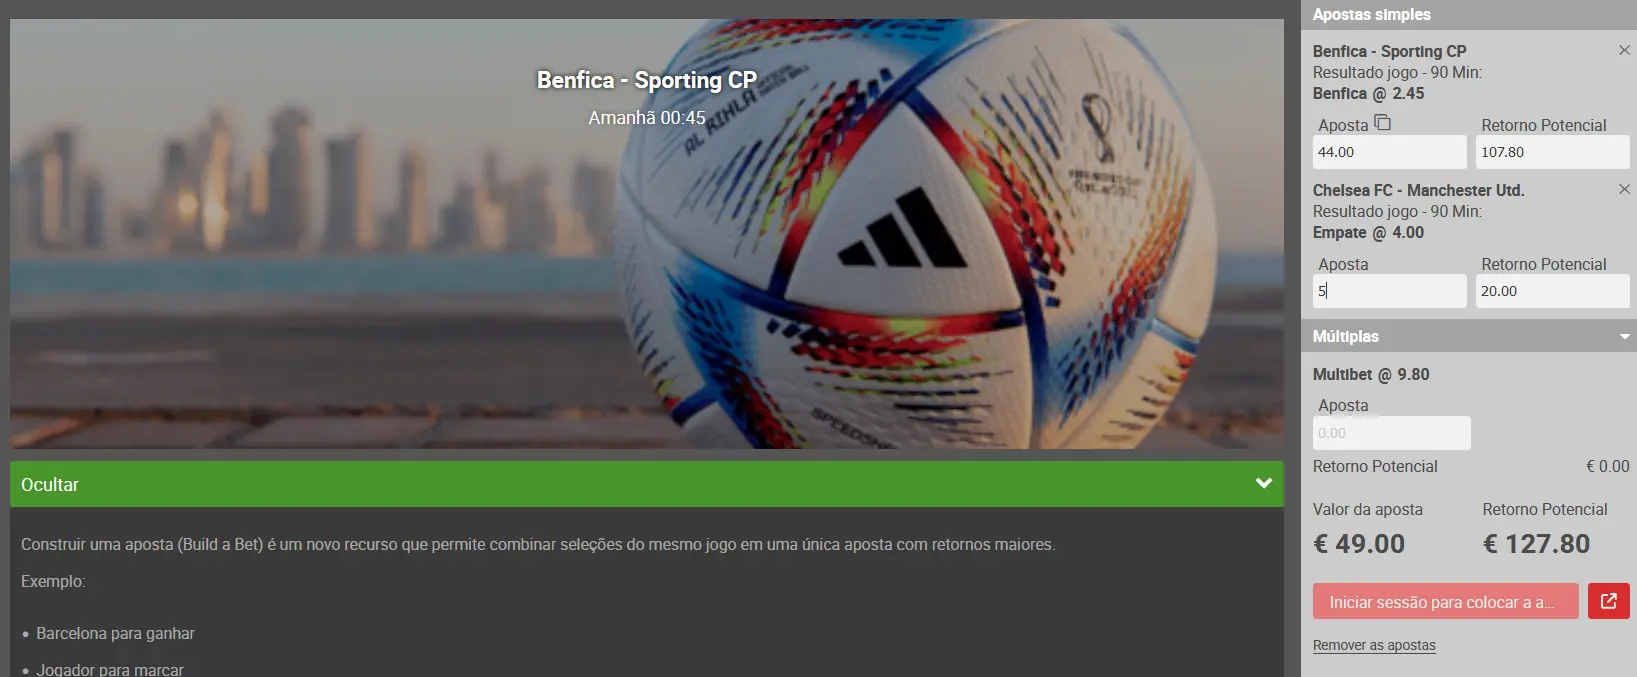The image size is (1637, 677).
Task: Focus the Chelsea draw stake input
Action: pos(1389,291)
